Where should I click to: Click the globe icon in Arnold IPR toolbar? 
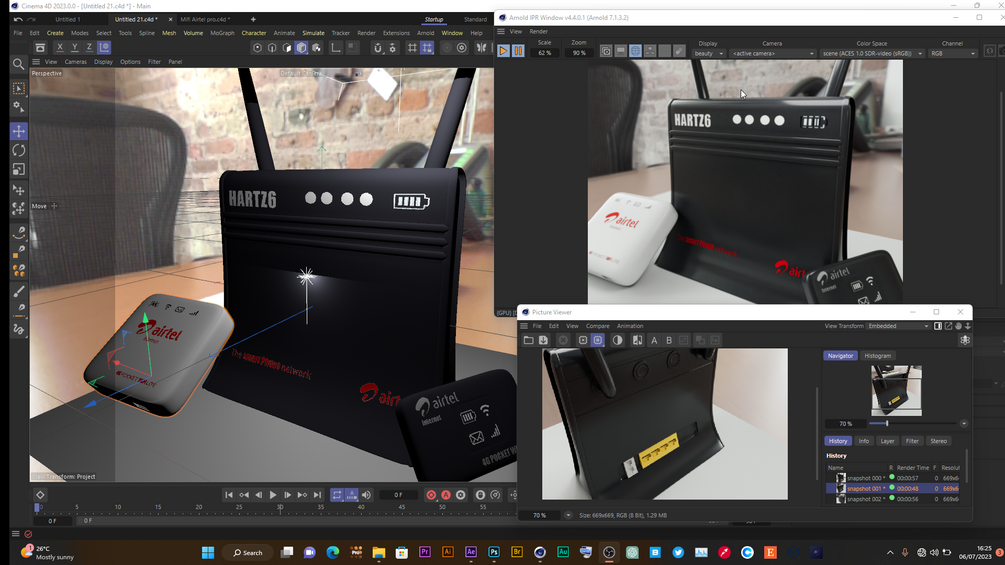tap(635, 51)
